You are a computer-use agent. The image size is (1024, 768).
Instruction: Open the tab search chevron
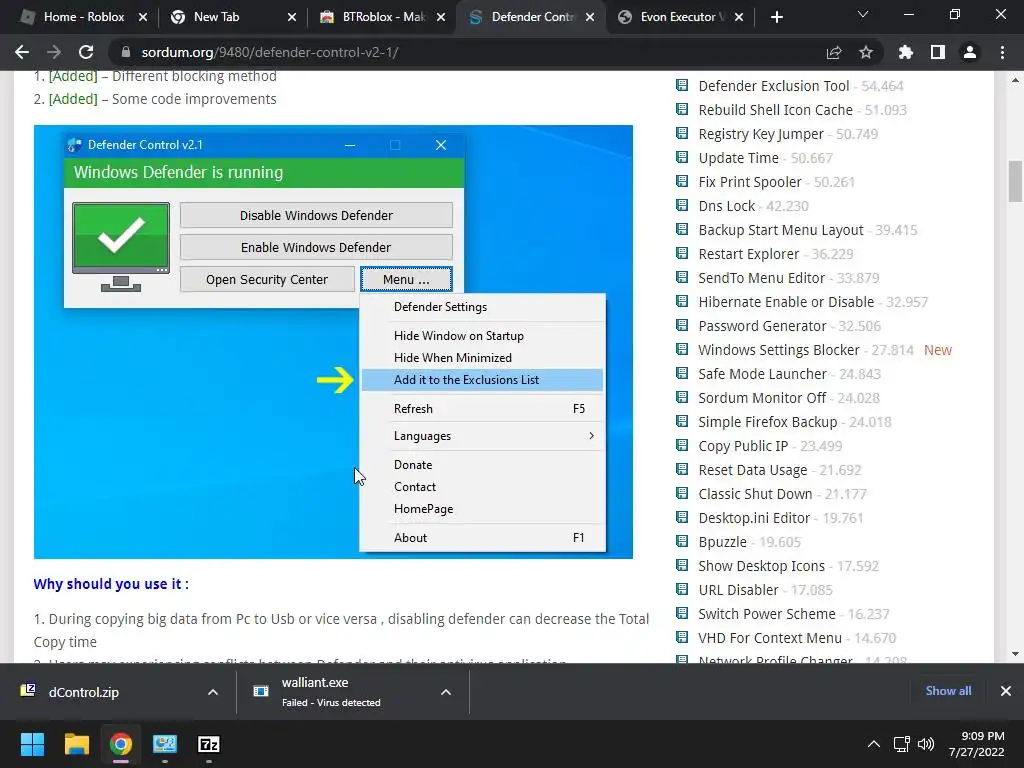click(863, 14)
